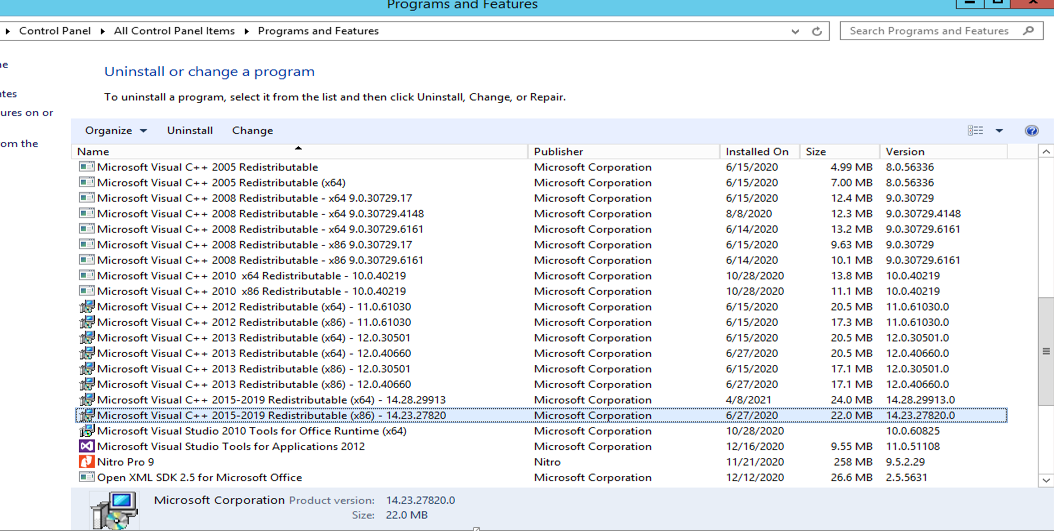Click All Control Panel Items breadcrumb
1054x531 pixels.
point(174,31)
